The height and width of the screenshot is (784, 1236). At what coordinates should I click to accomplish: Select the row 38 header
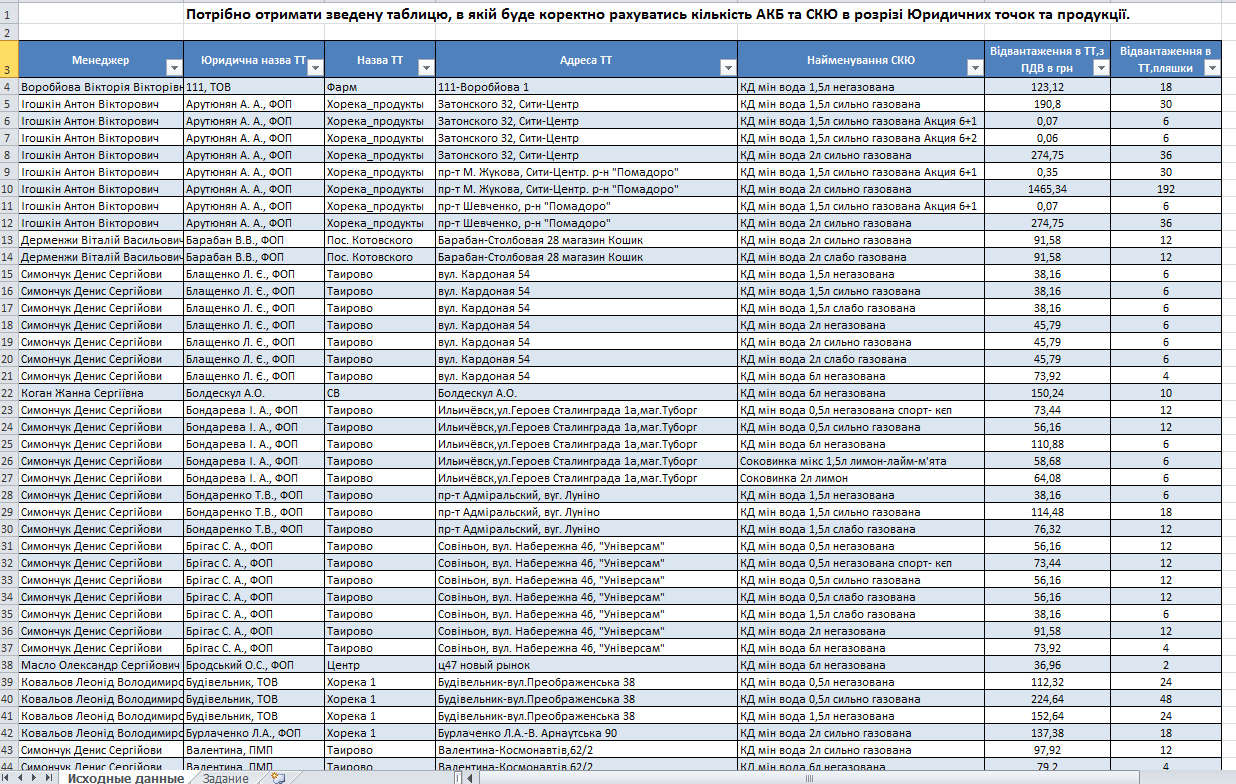point(9,665)
